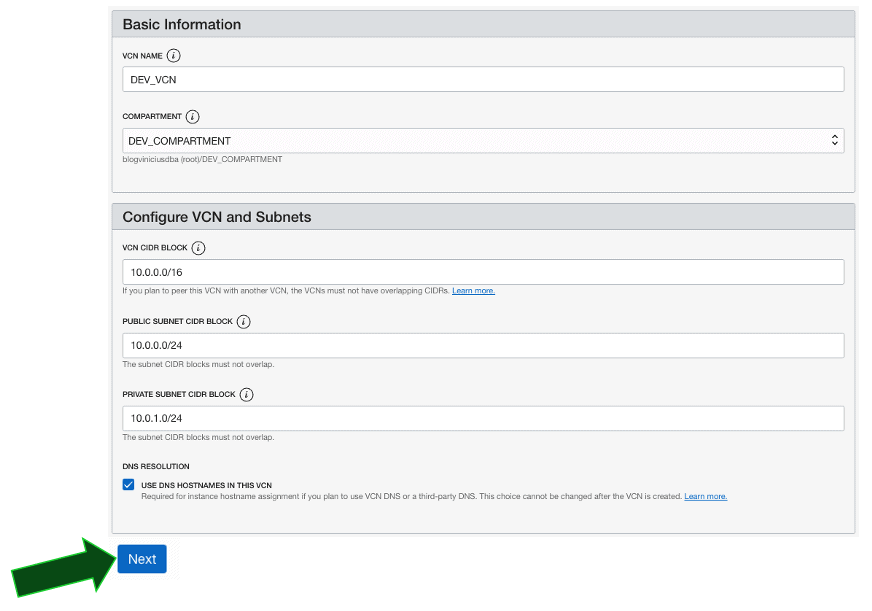The width and height of the screenshot is (872, 611).
Task: Click the Private Subnet CIDR Block info icon
Action: pyautogui.click(x=247, y=395)
